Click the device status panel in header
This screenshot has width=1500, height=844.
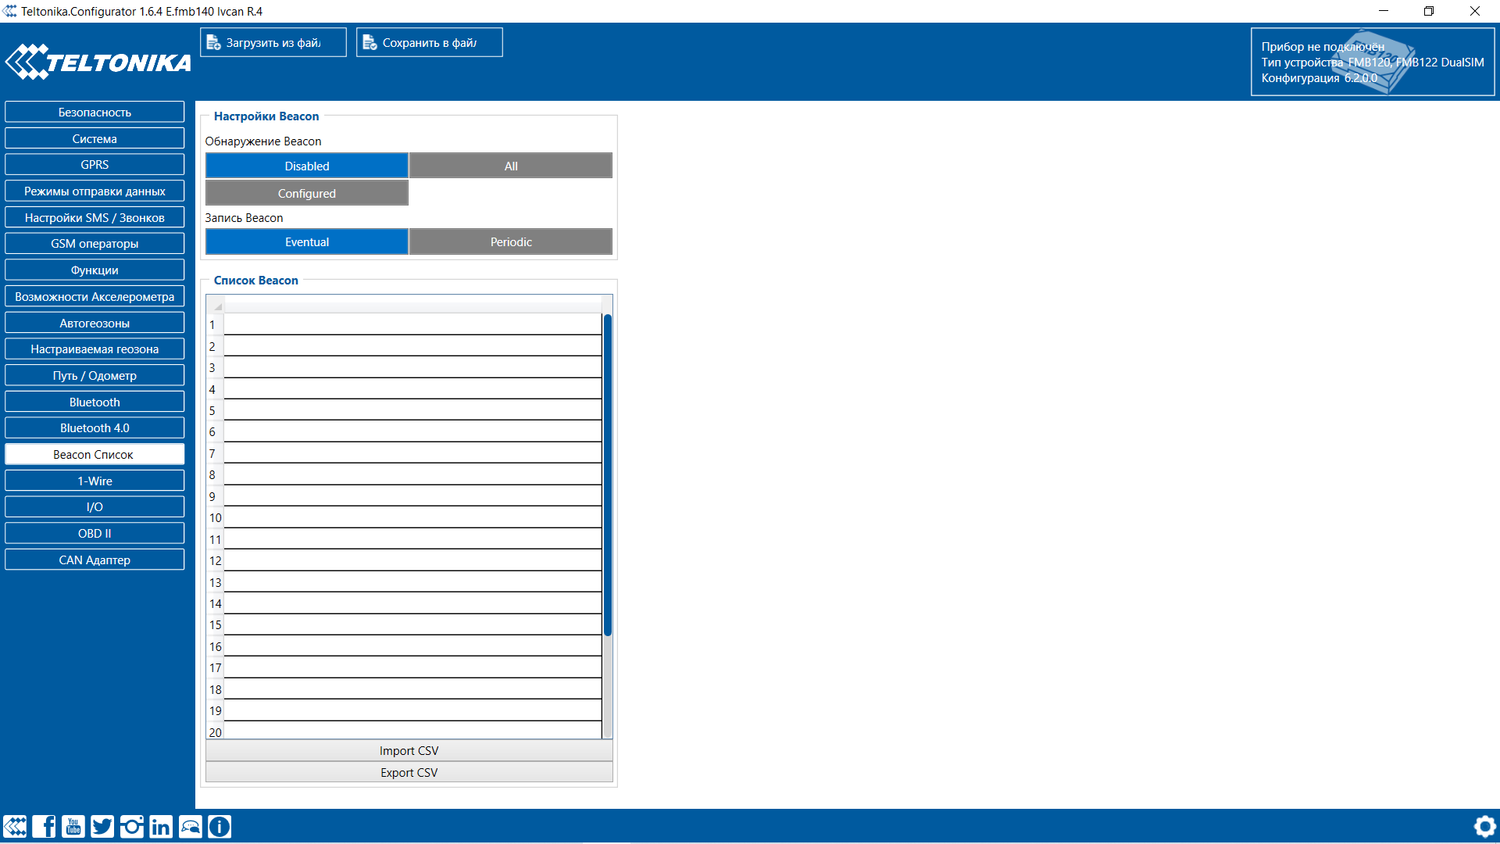[1372, 62]
